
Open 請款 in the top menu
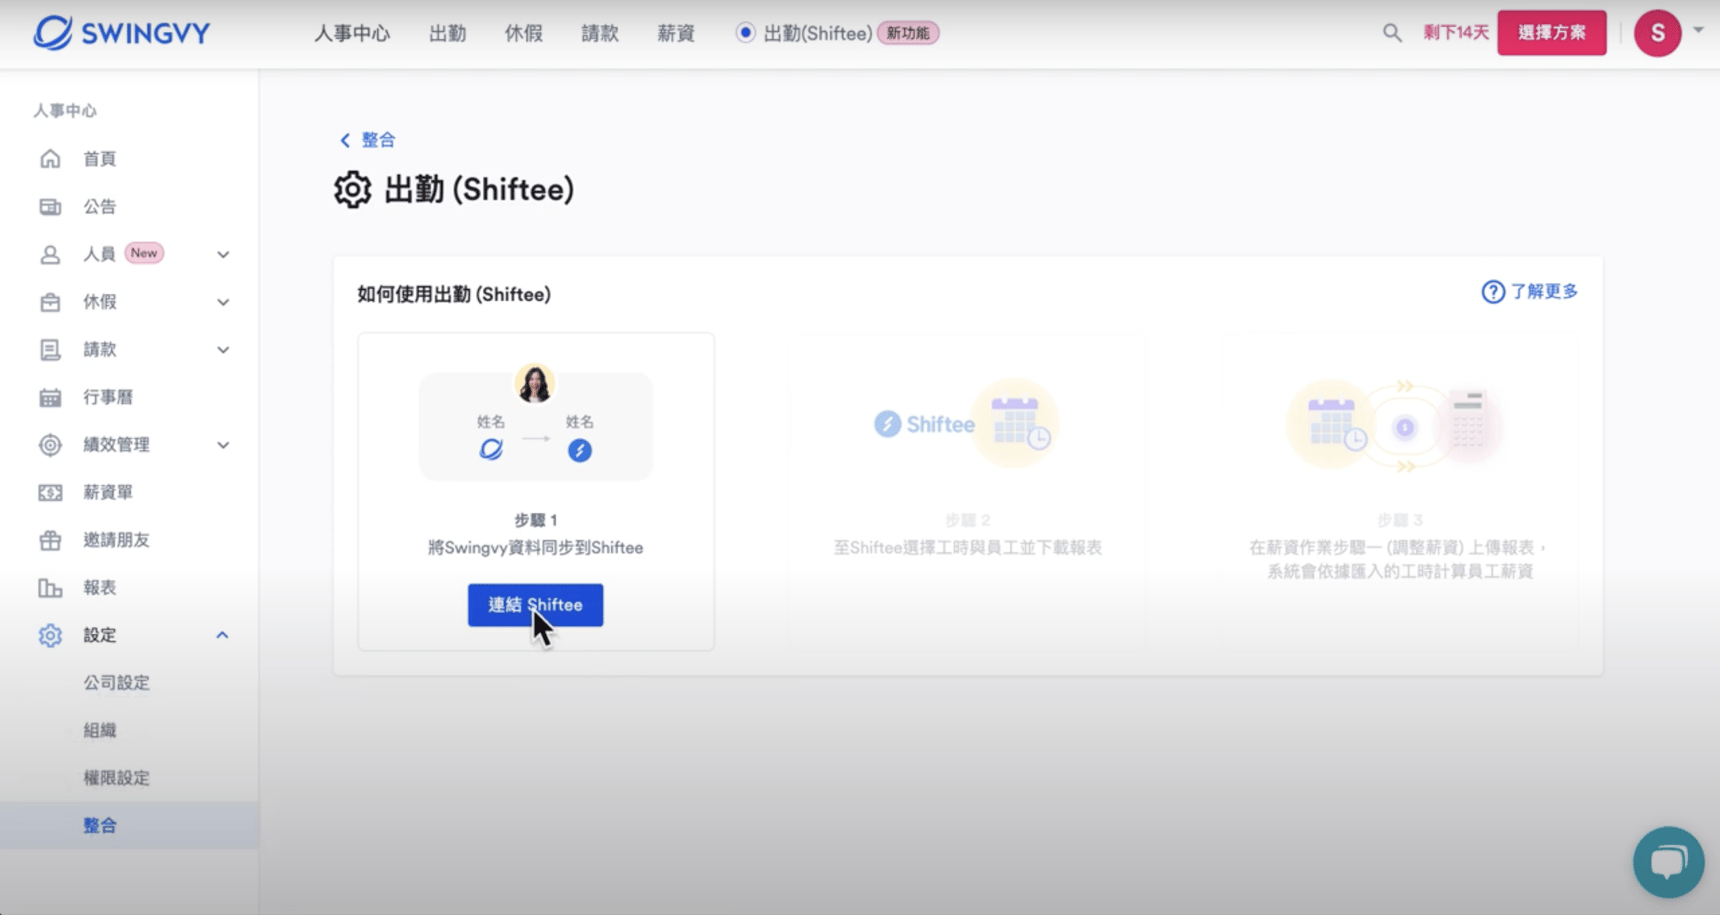click(600, 33)
